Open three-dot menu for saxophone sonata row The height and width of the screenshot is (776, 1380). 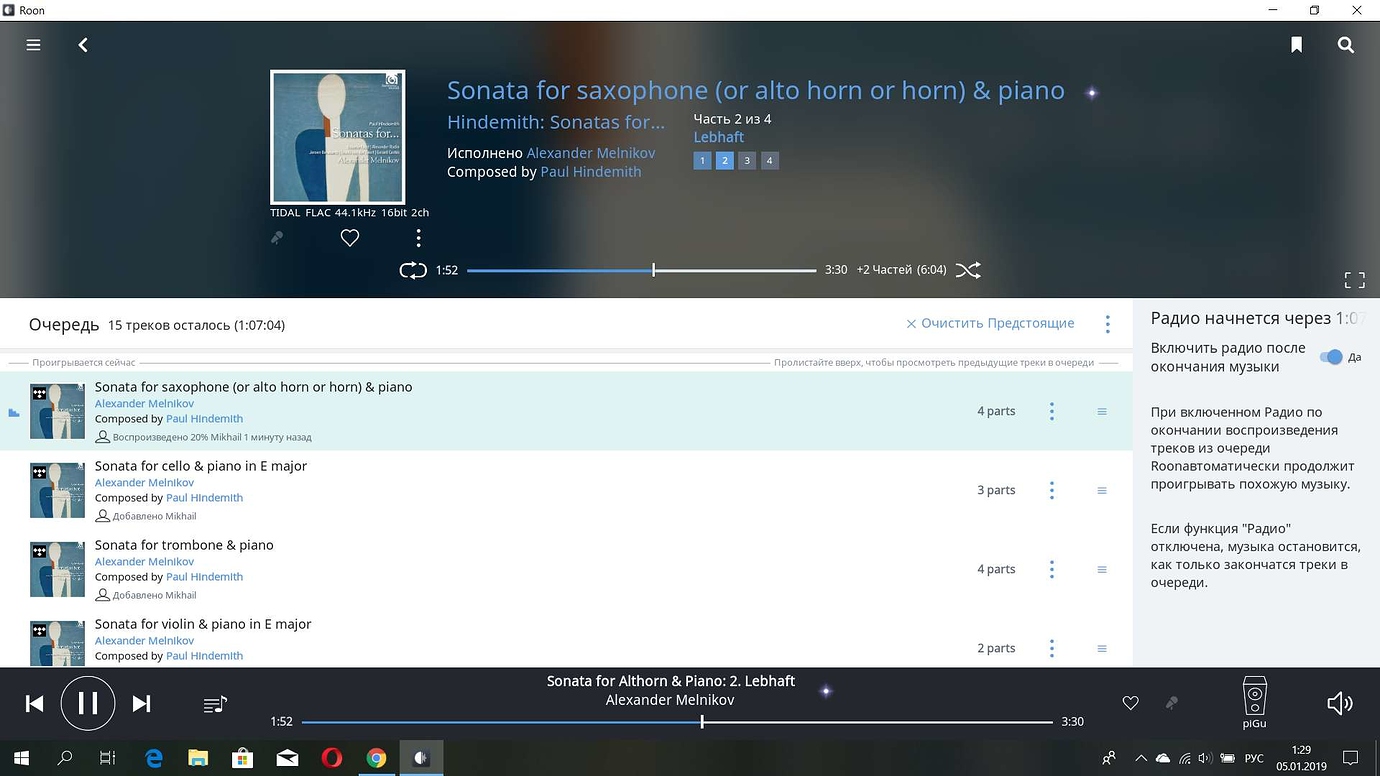(x=1051, y=411)
